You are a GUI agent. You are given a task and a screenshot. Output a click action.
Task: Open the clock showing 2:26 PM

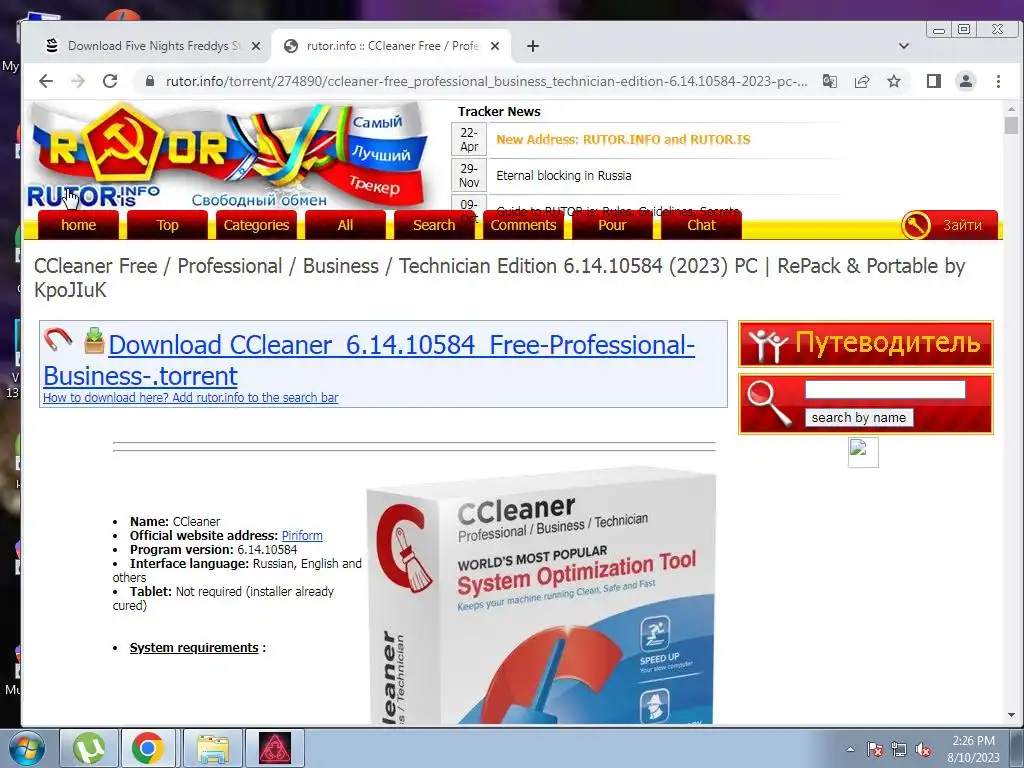click(973, 748)
